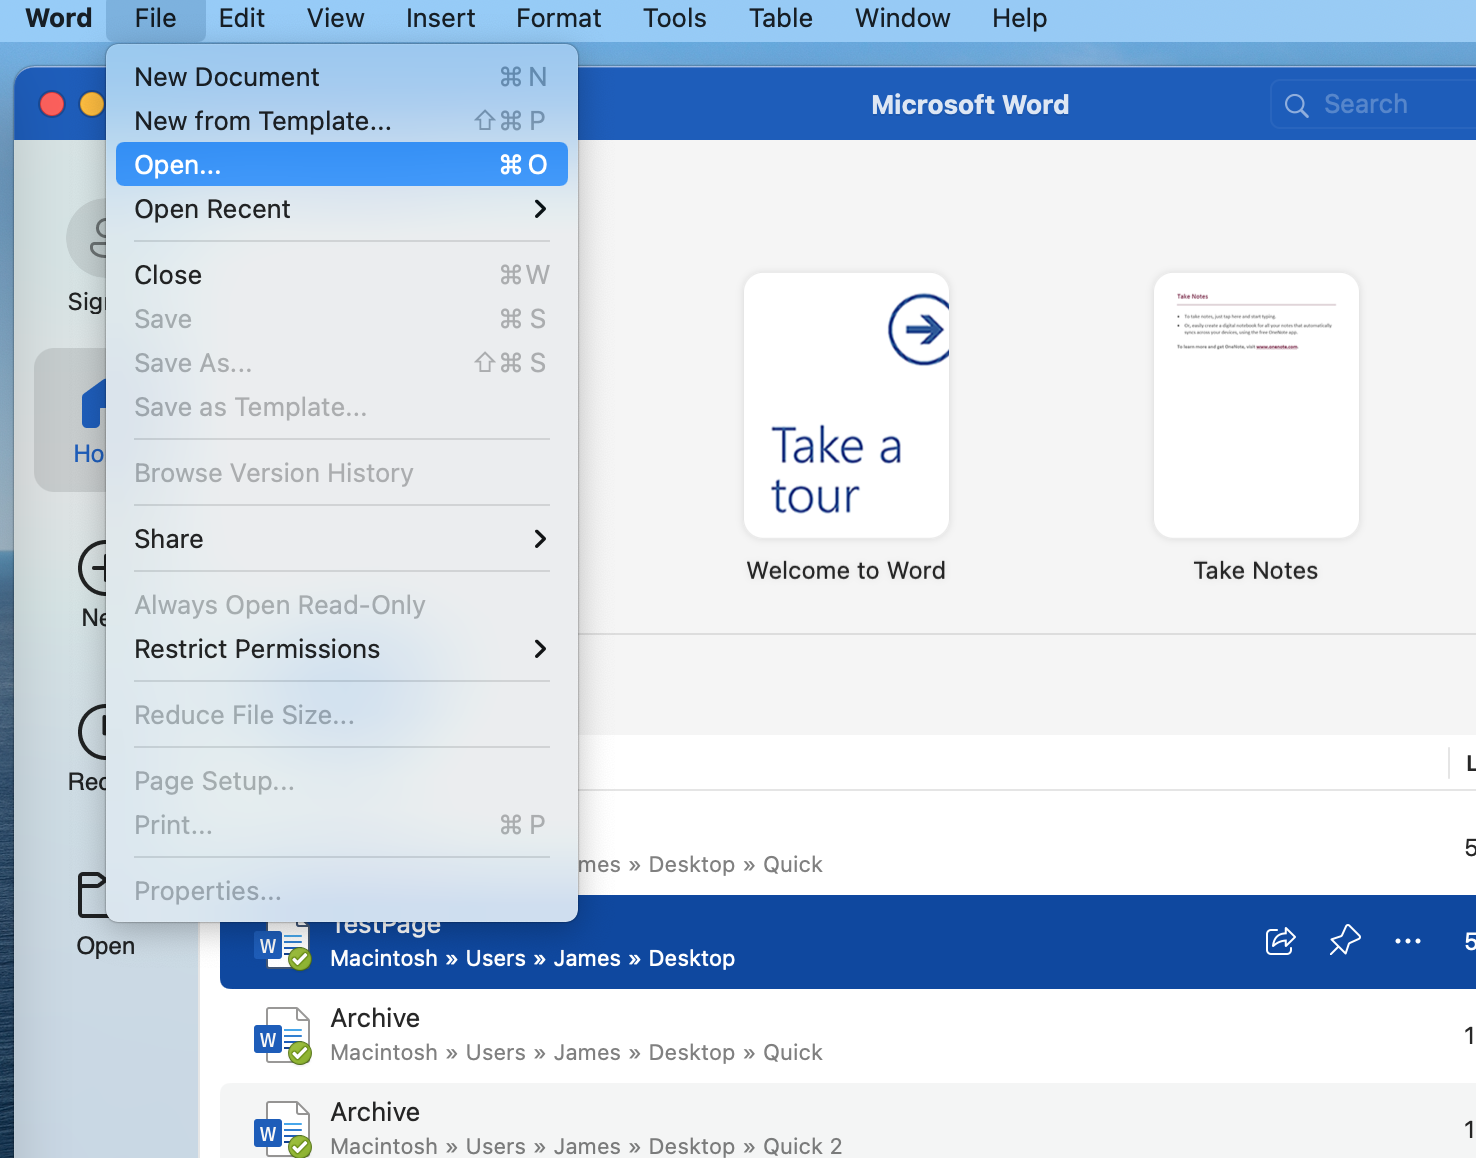Click the Take Notes caption
The width and height of the screenshot is (1476, 1158).
1256,570
